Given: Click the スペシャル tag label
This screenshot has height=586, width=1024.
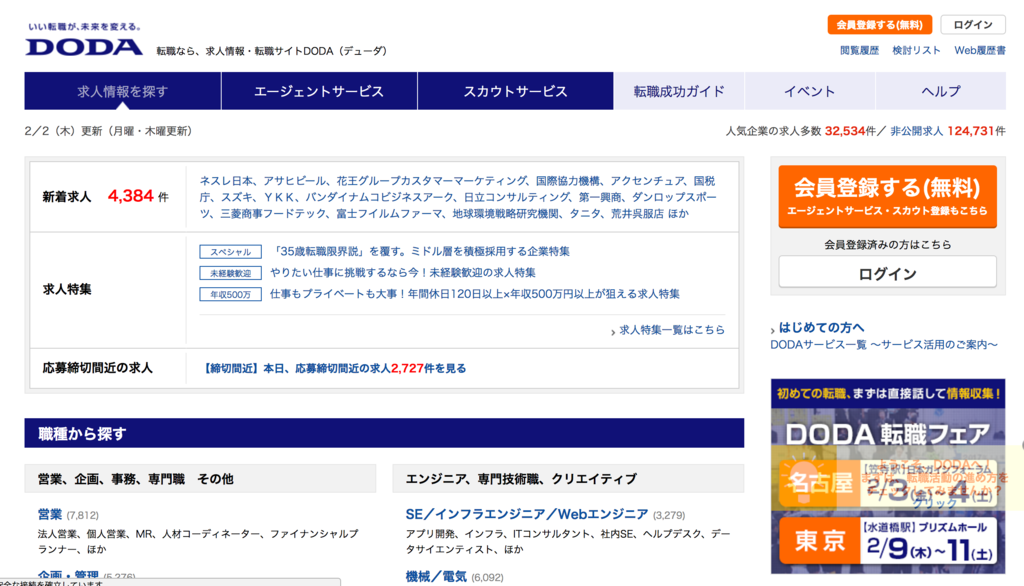Looking at the screenshot, I should [231, 252].
